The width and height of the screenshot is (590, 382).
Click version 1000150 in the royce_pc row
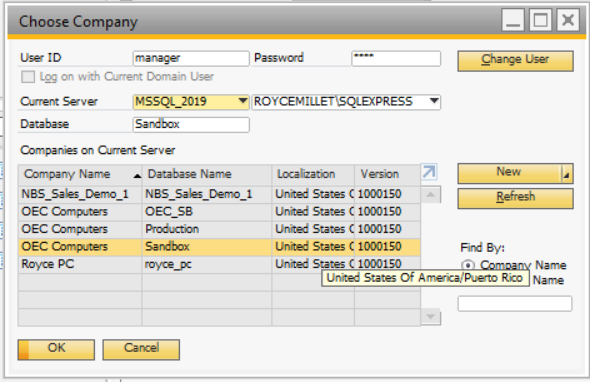(x=387, y=265)
